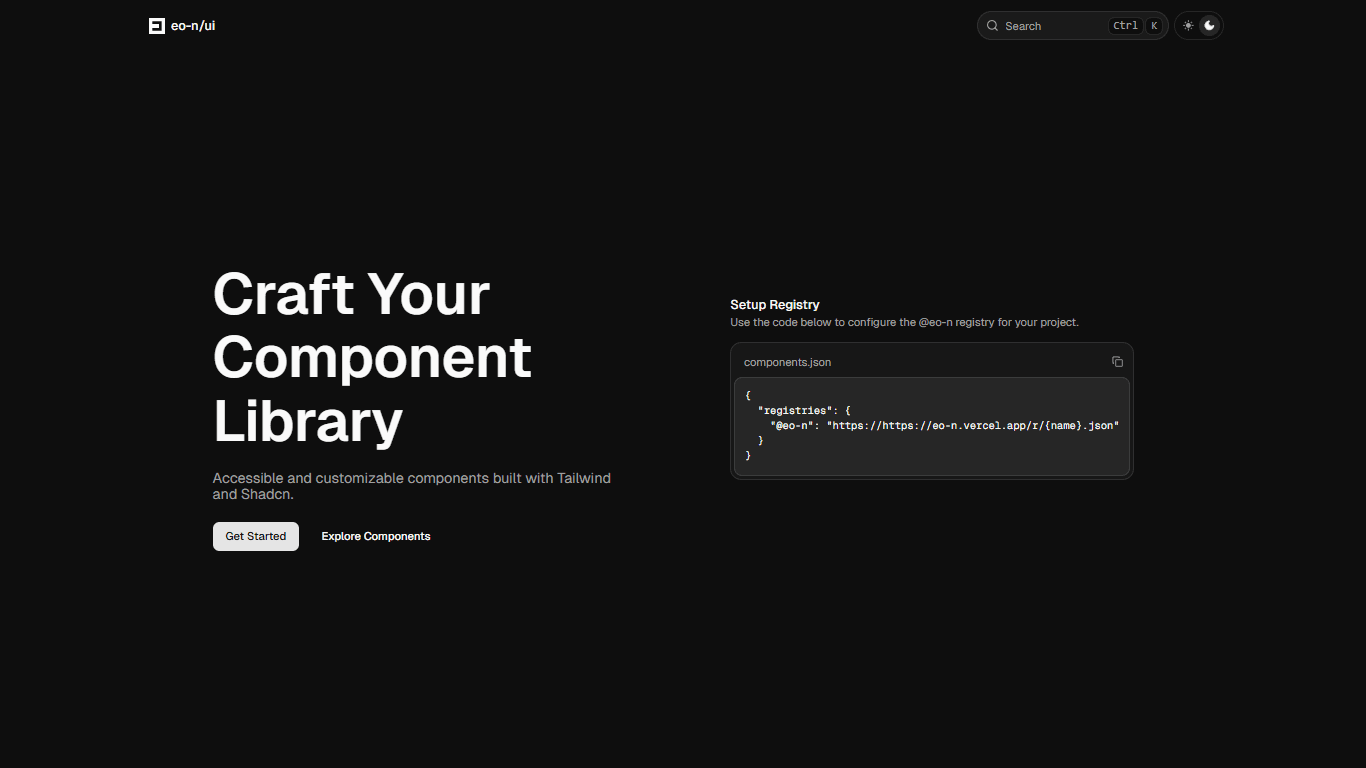Click the Craft Your Component Library headline

click(x=371, y=358)
